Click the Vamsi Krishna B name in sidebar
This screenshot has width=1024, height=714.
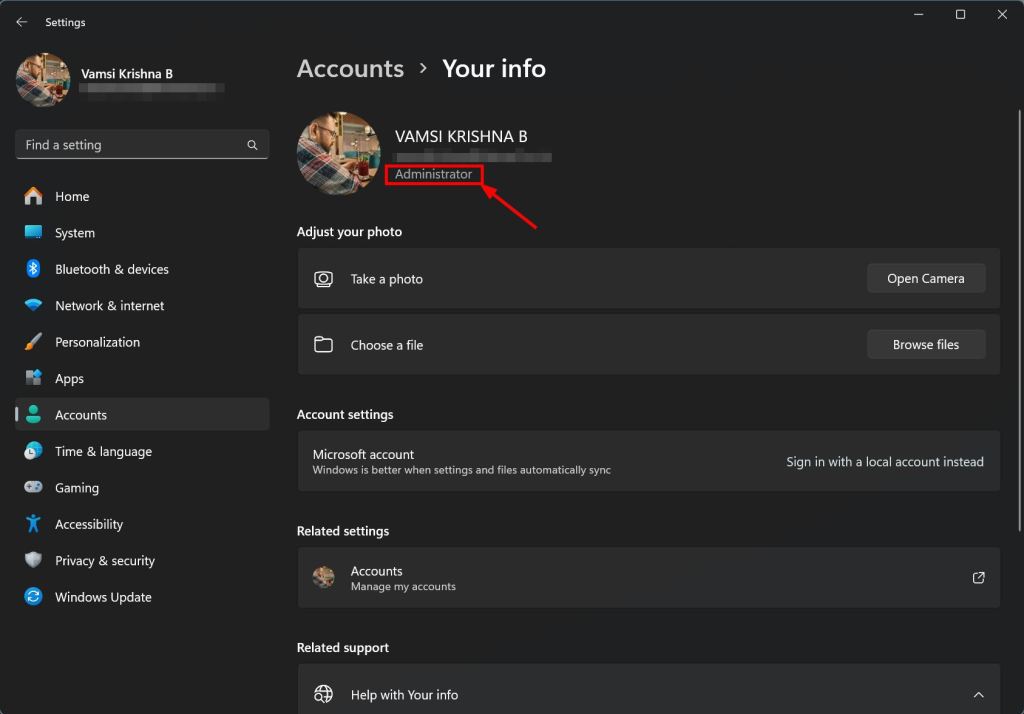pyautogui.click(x=127, y=73)
